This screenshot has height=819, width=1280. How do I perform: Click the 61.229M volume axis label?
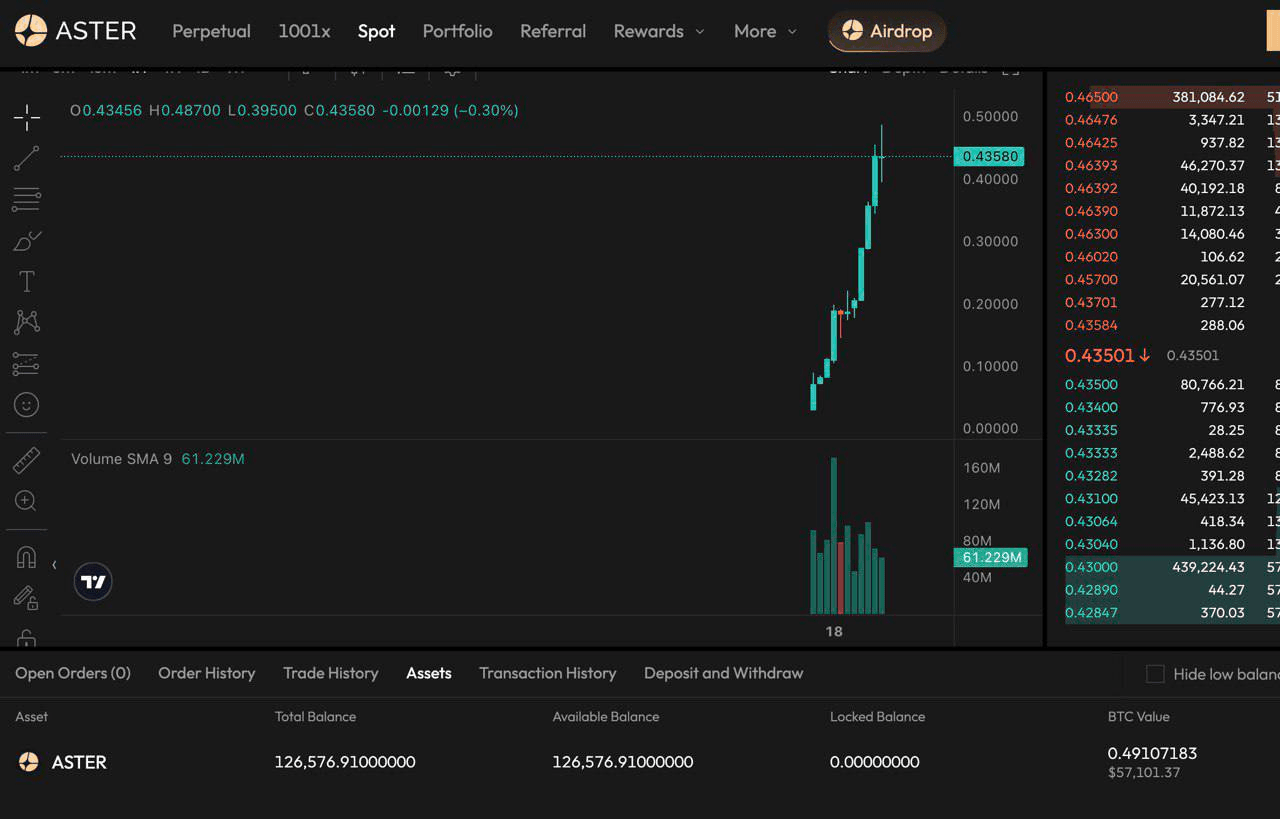click(991, 557)
